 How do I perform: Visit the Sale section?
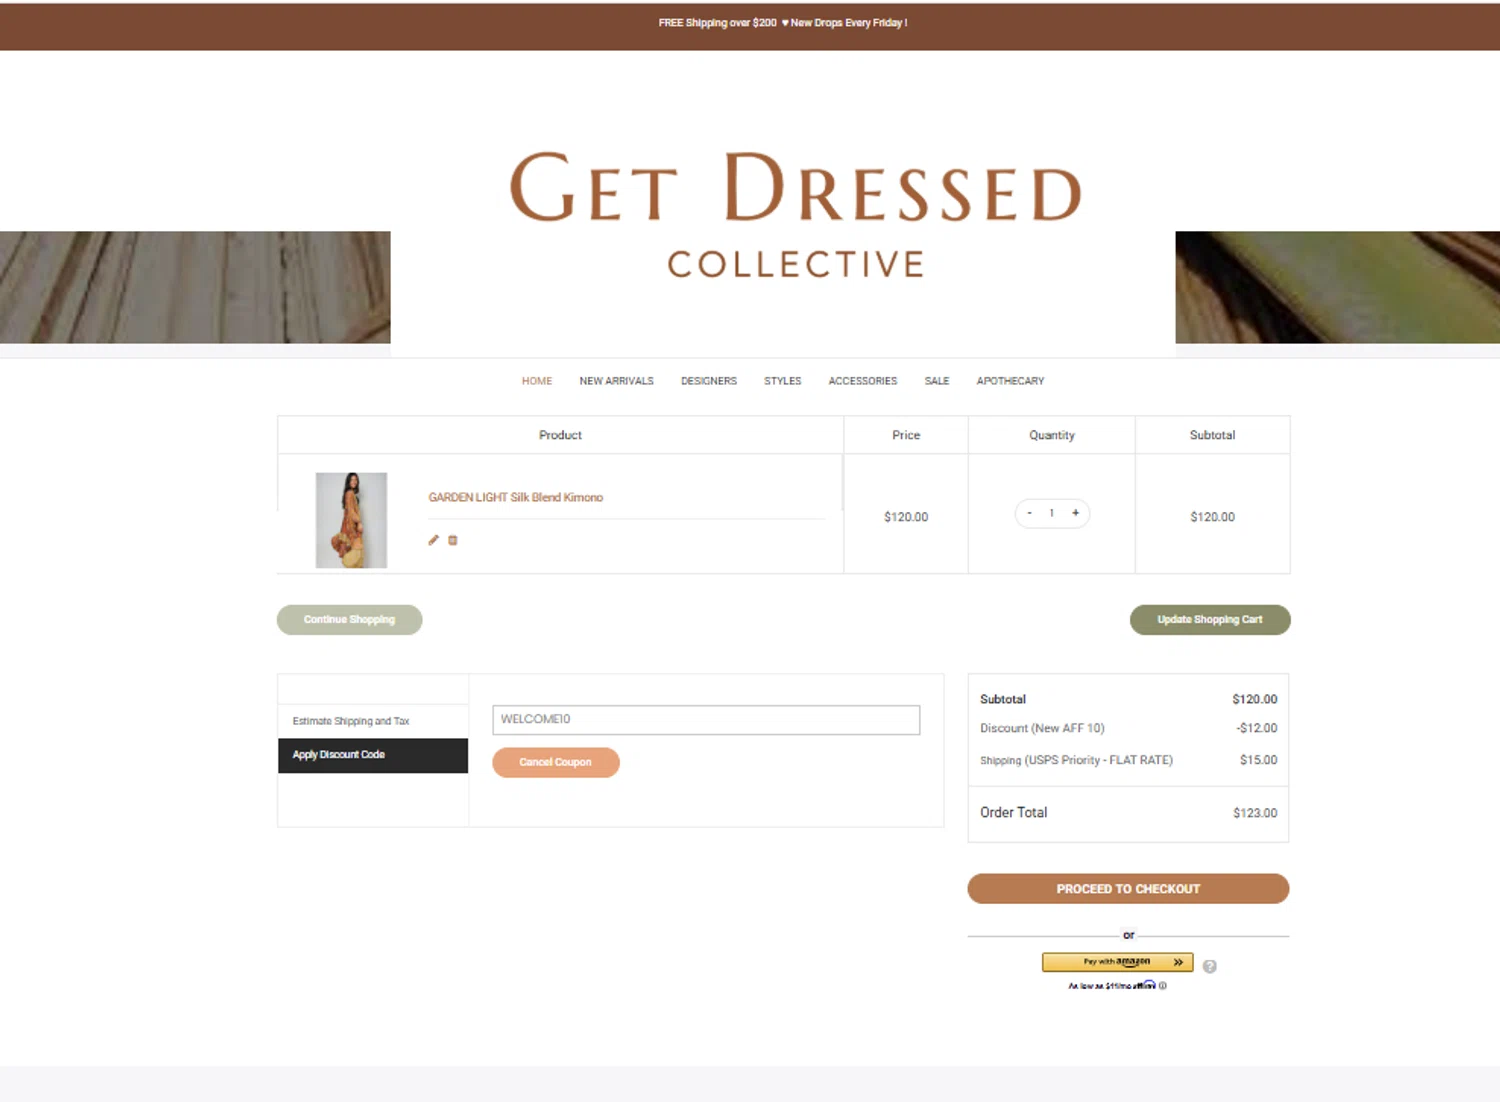pos(937,381)
